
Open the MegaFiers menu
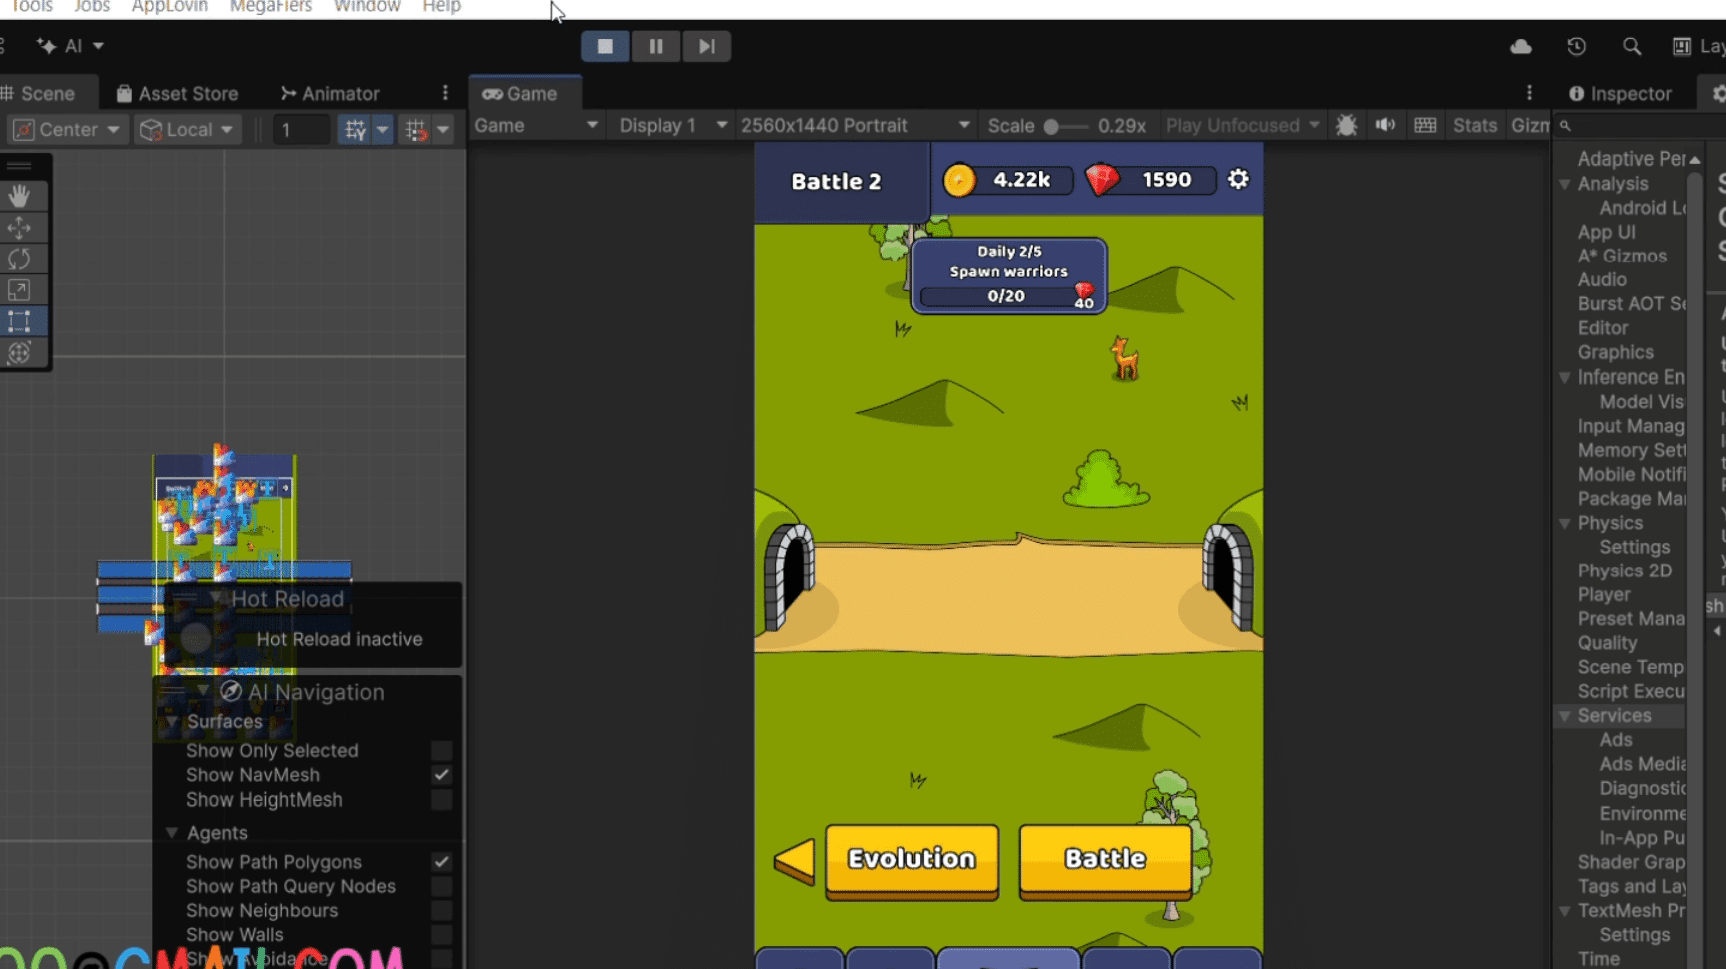271,7
